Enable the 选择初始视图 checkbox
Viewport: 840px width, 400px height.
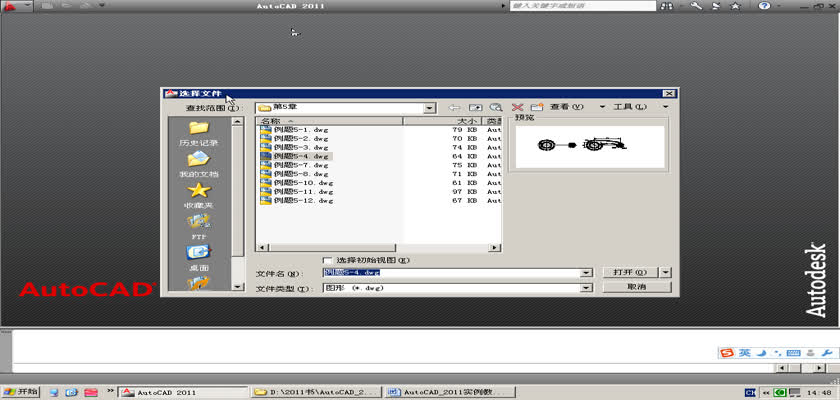pos(328,260)
